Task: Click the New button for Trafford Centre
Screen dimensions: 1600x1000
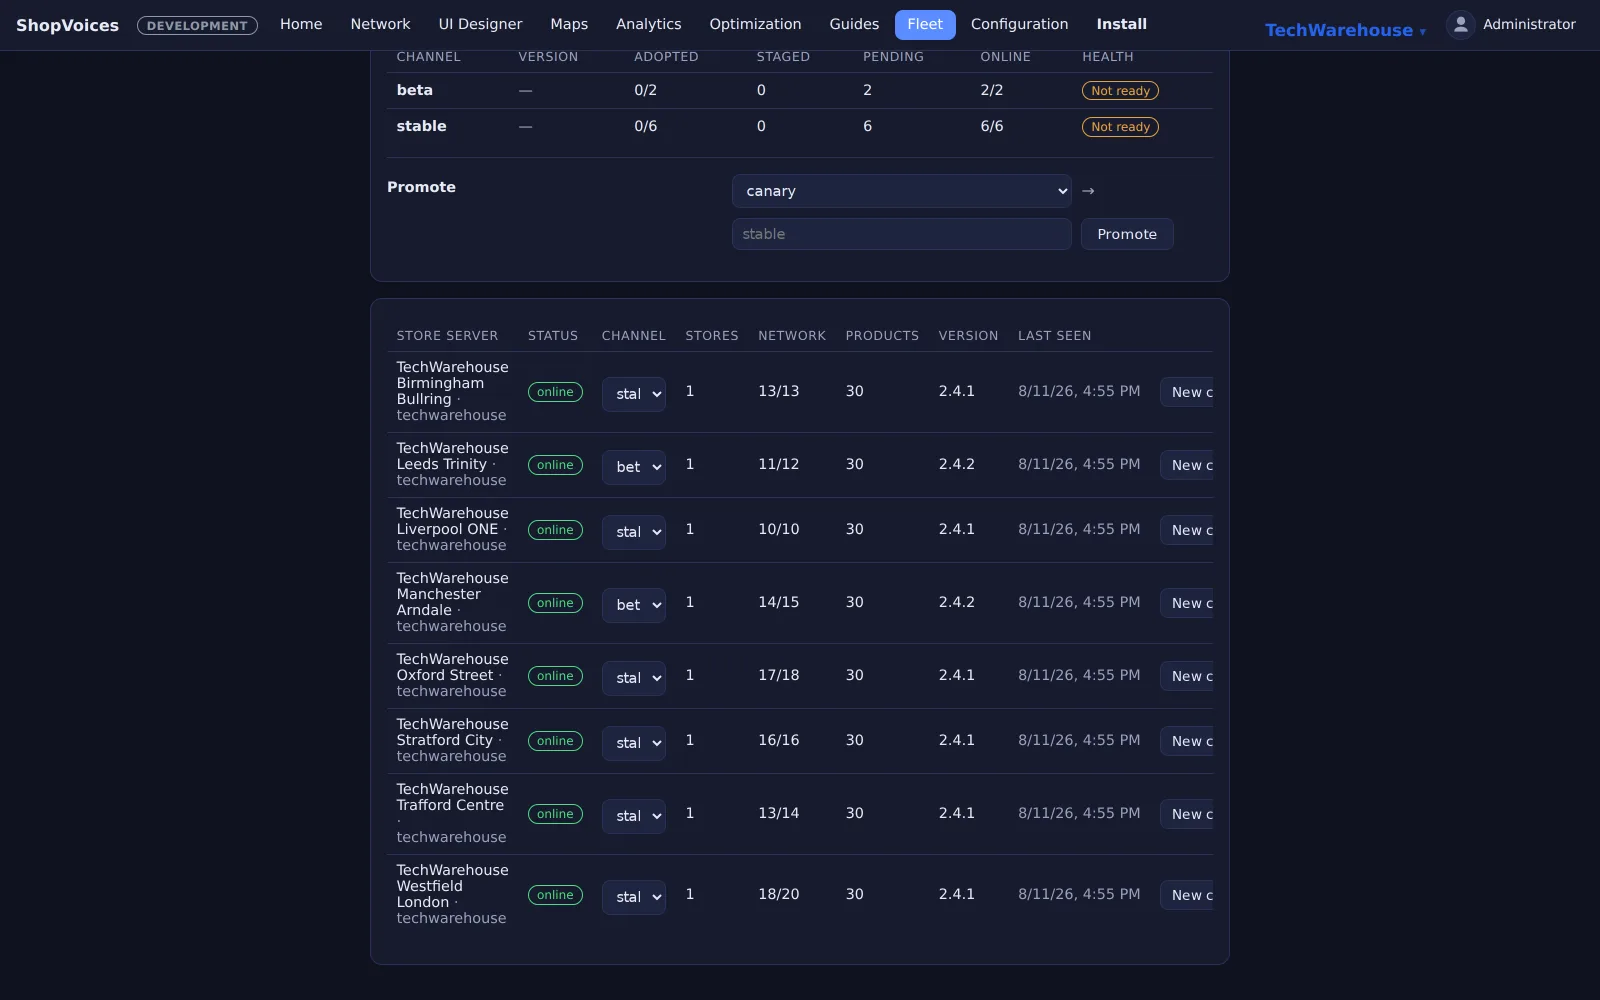Action: (1187, 815)
